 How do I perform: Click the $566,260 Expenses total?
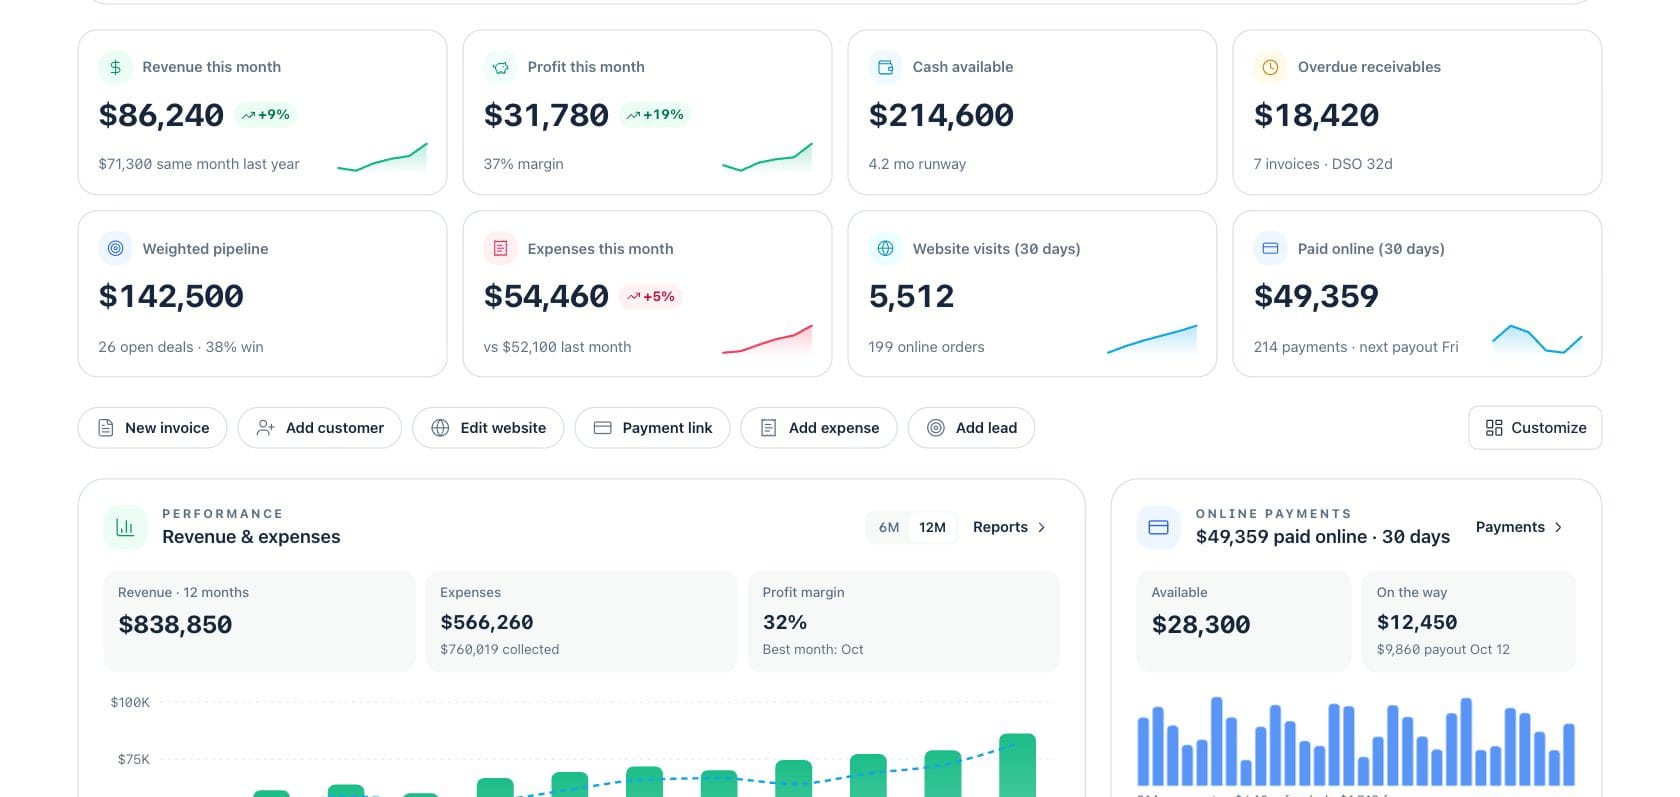coord(487,622)
